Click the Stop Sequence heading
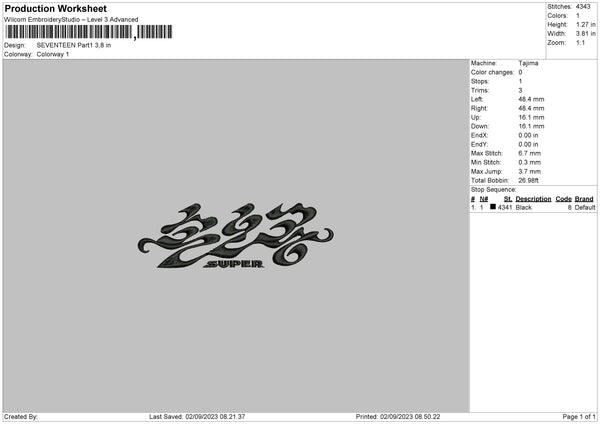This screenshot has width=600, height=424. [493, 190]
